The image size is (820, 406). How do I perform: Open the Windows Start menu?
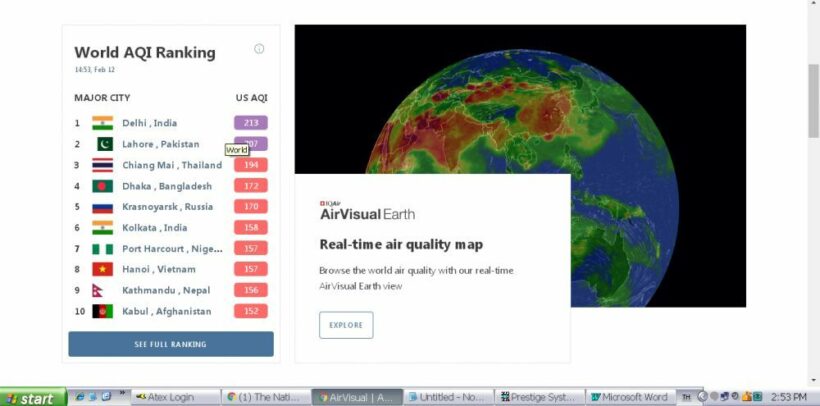(33, 397)
